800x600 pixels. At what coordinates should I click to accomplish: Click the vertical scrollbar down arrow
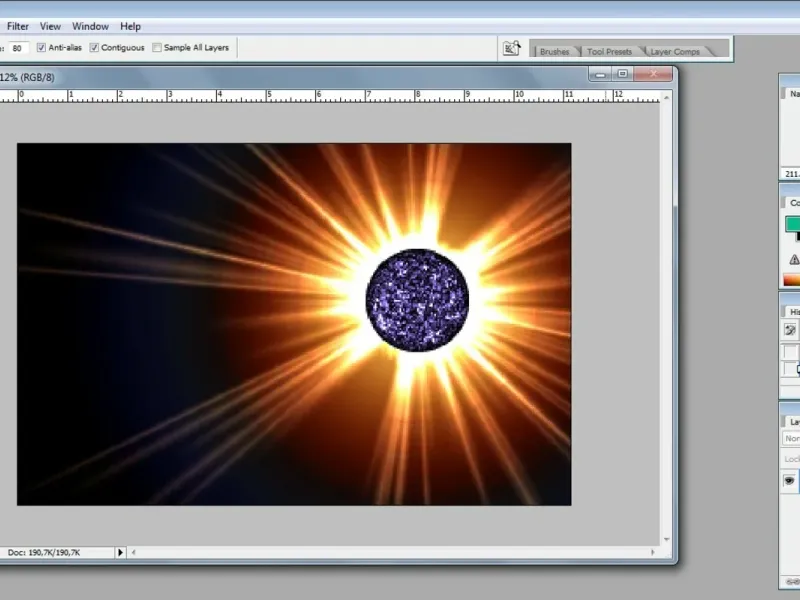click(666, 539)
